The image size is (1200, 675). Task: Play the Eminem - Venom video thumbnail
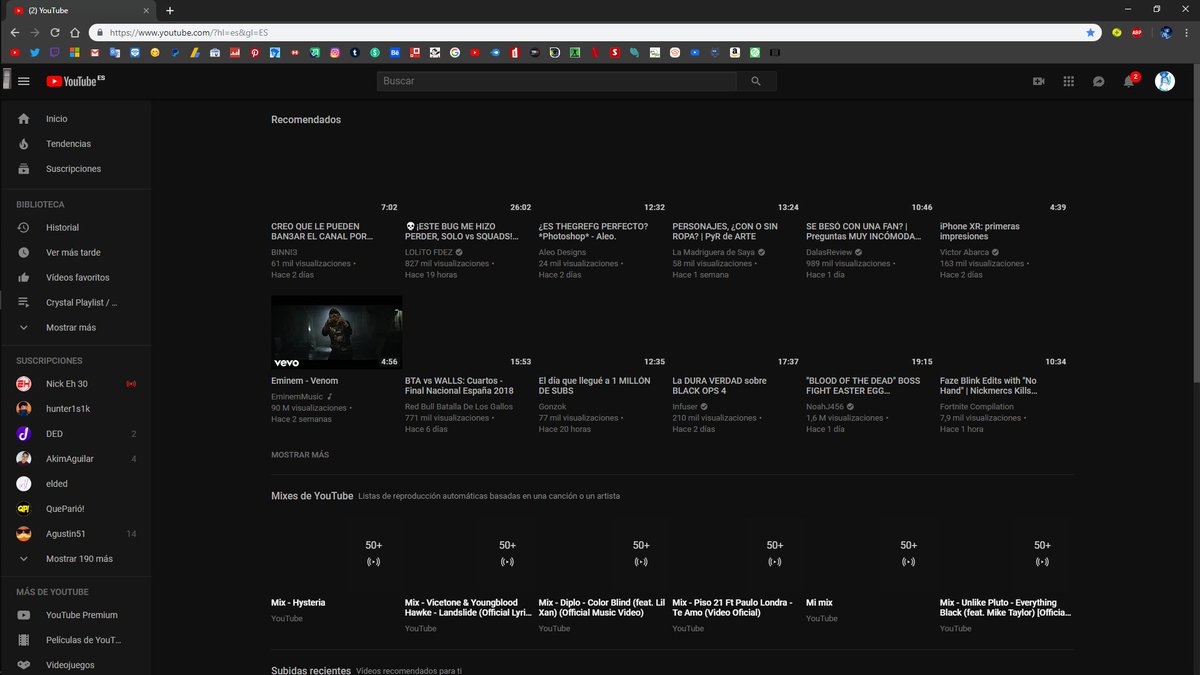click(337, 332)
